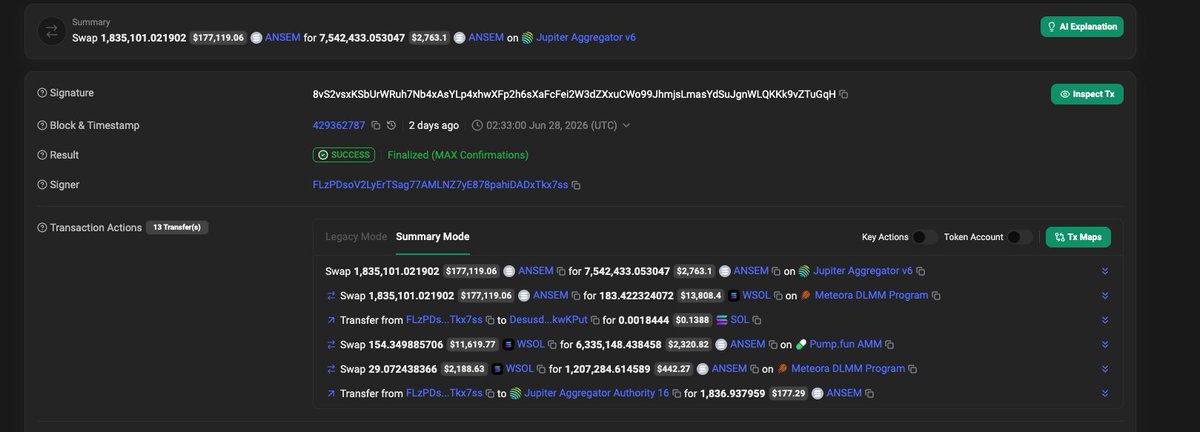Click 13 Transfer(s) badge
1200x432 pixels.
tap(177, 228)
